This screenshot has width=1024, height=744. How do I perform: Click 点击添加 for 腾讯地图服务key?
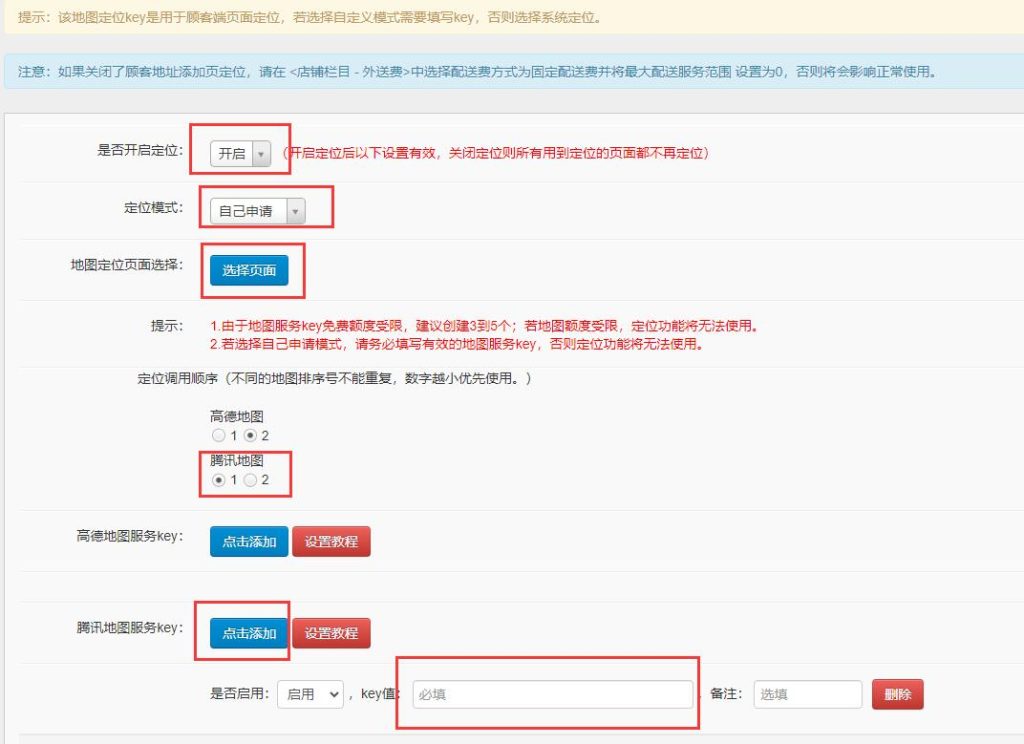[x=249, y=633]
